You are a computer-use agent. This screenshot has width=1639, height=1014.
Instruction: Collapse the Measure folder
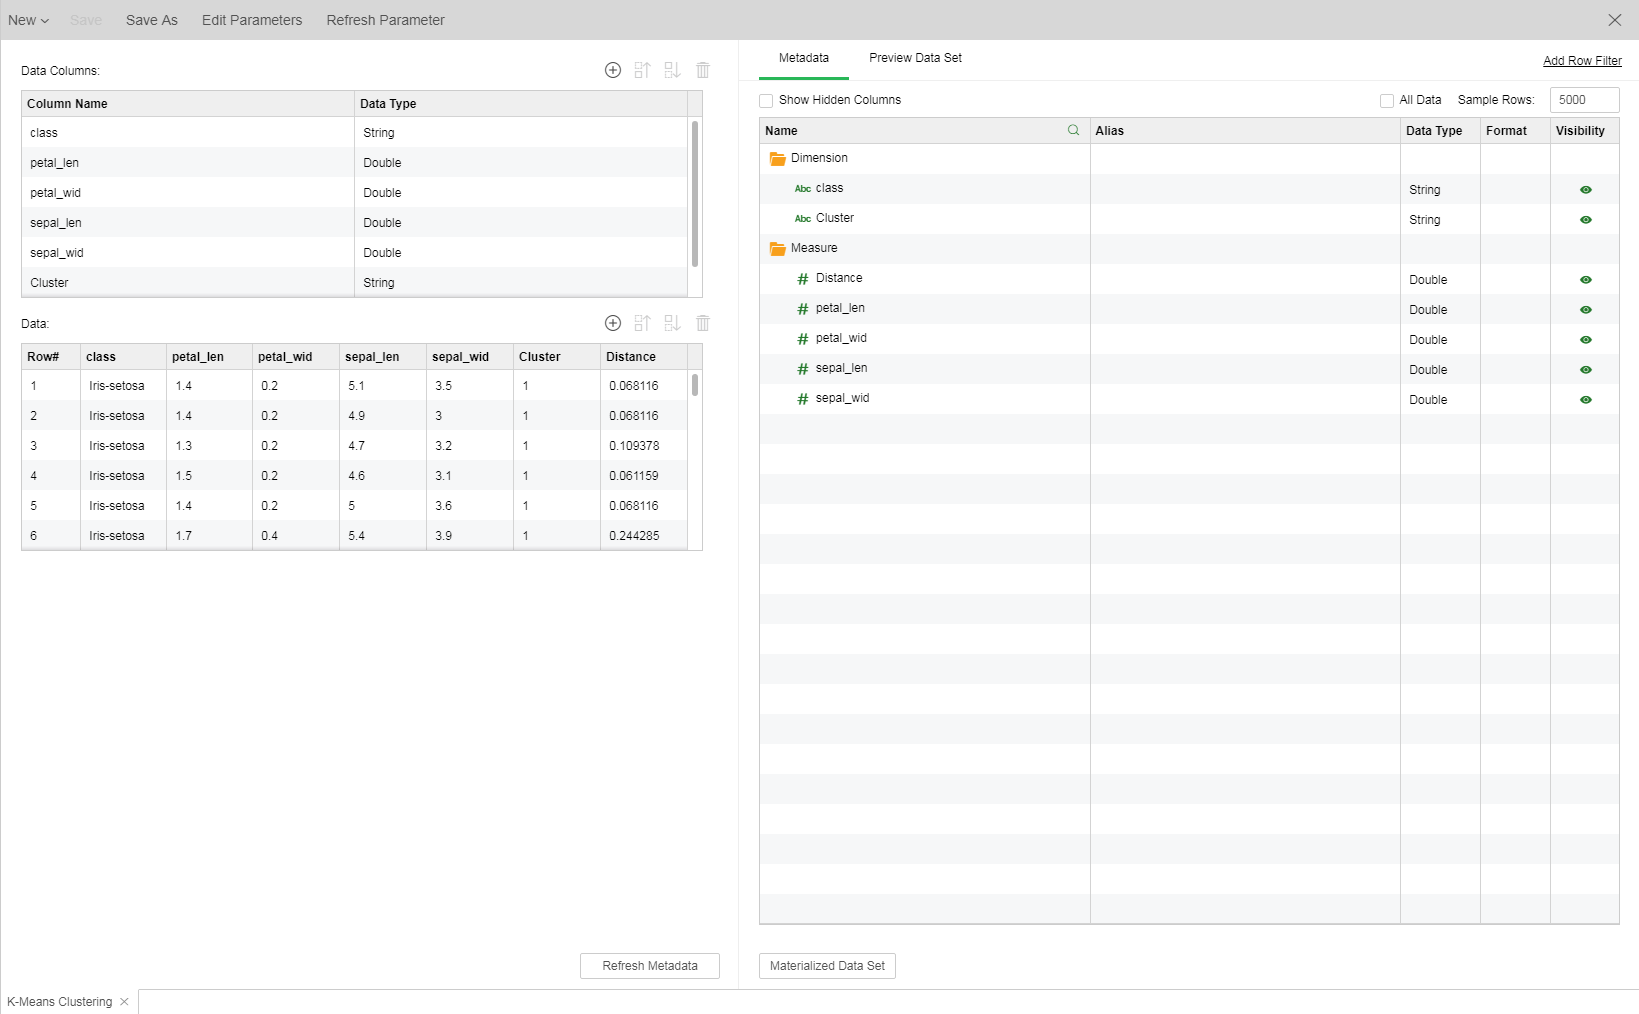[777, 248]
